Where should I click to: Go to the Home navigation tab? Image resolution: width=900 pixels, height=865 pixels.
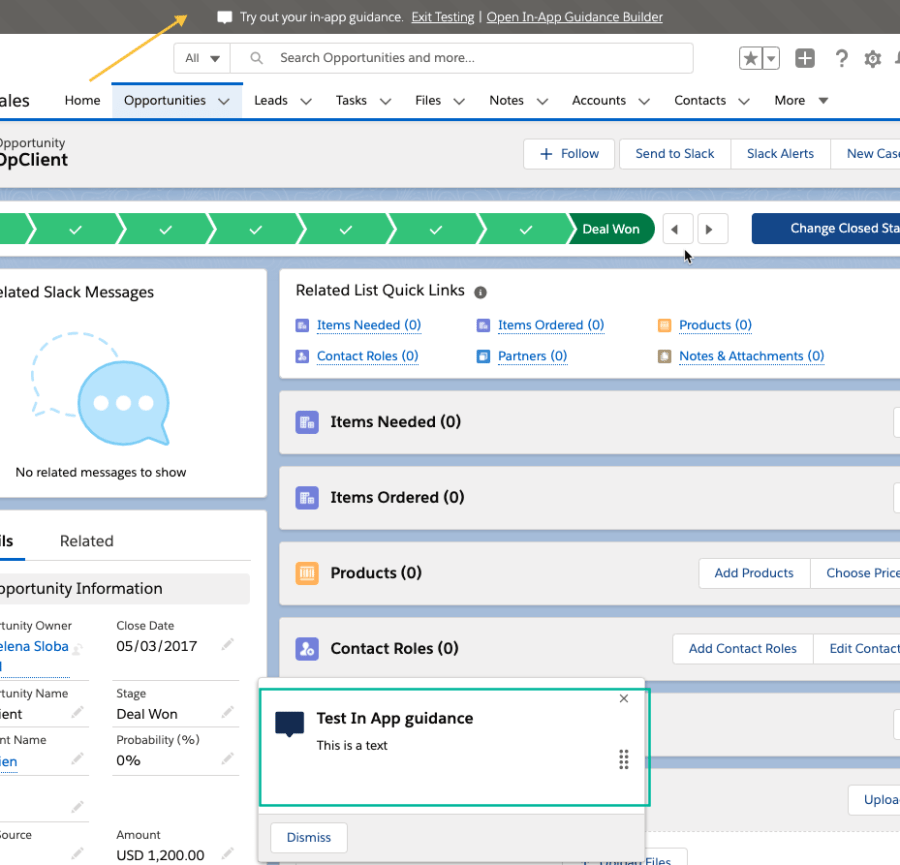[82, 100]
